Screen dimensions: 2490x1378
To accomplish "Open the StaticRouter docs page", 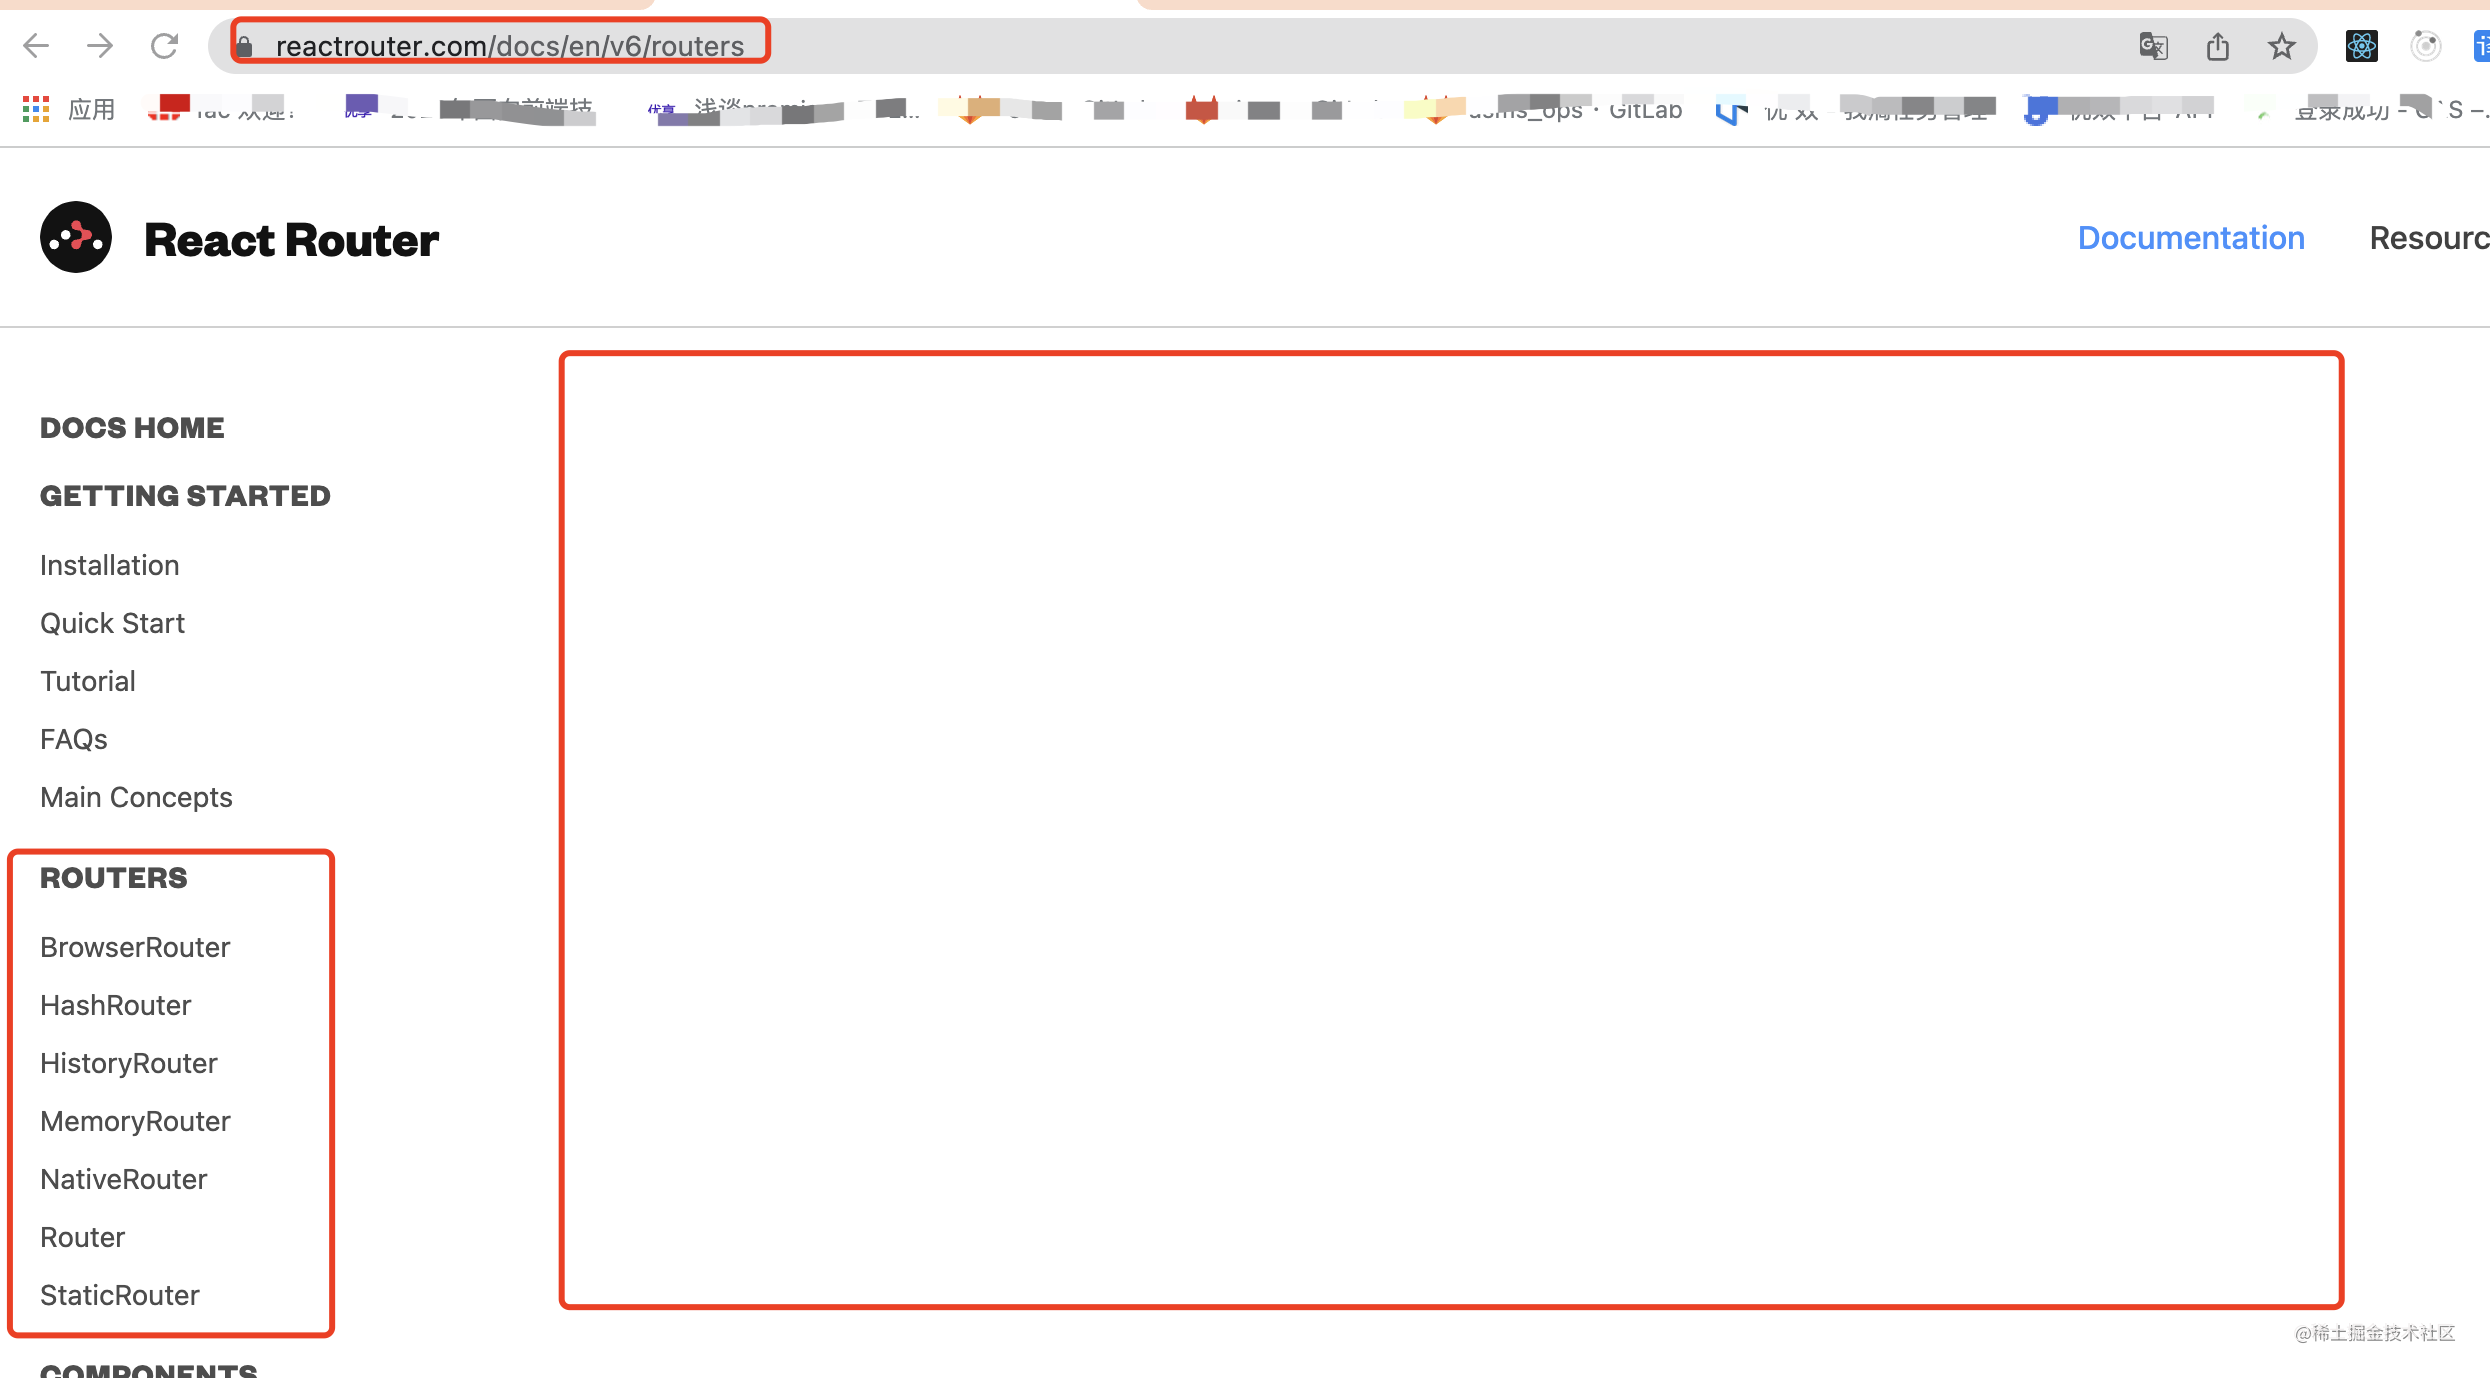I will point(120,1295).
